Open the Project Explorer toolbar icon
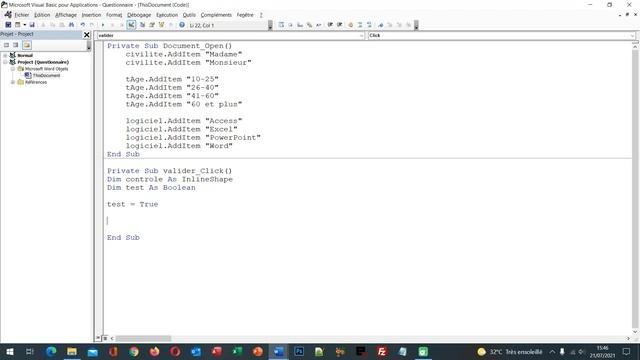Screen dimensions: 640x360 pyautogui.click(x=142, y=25)
